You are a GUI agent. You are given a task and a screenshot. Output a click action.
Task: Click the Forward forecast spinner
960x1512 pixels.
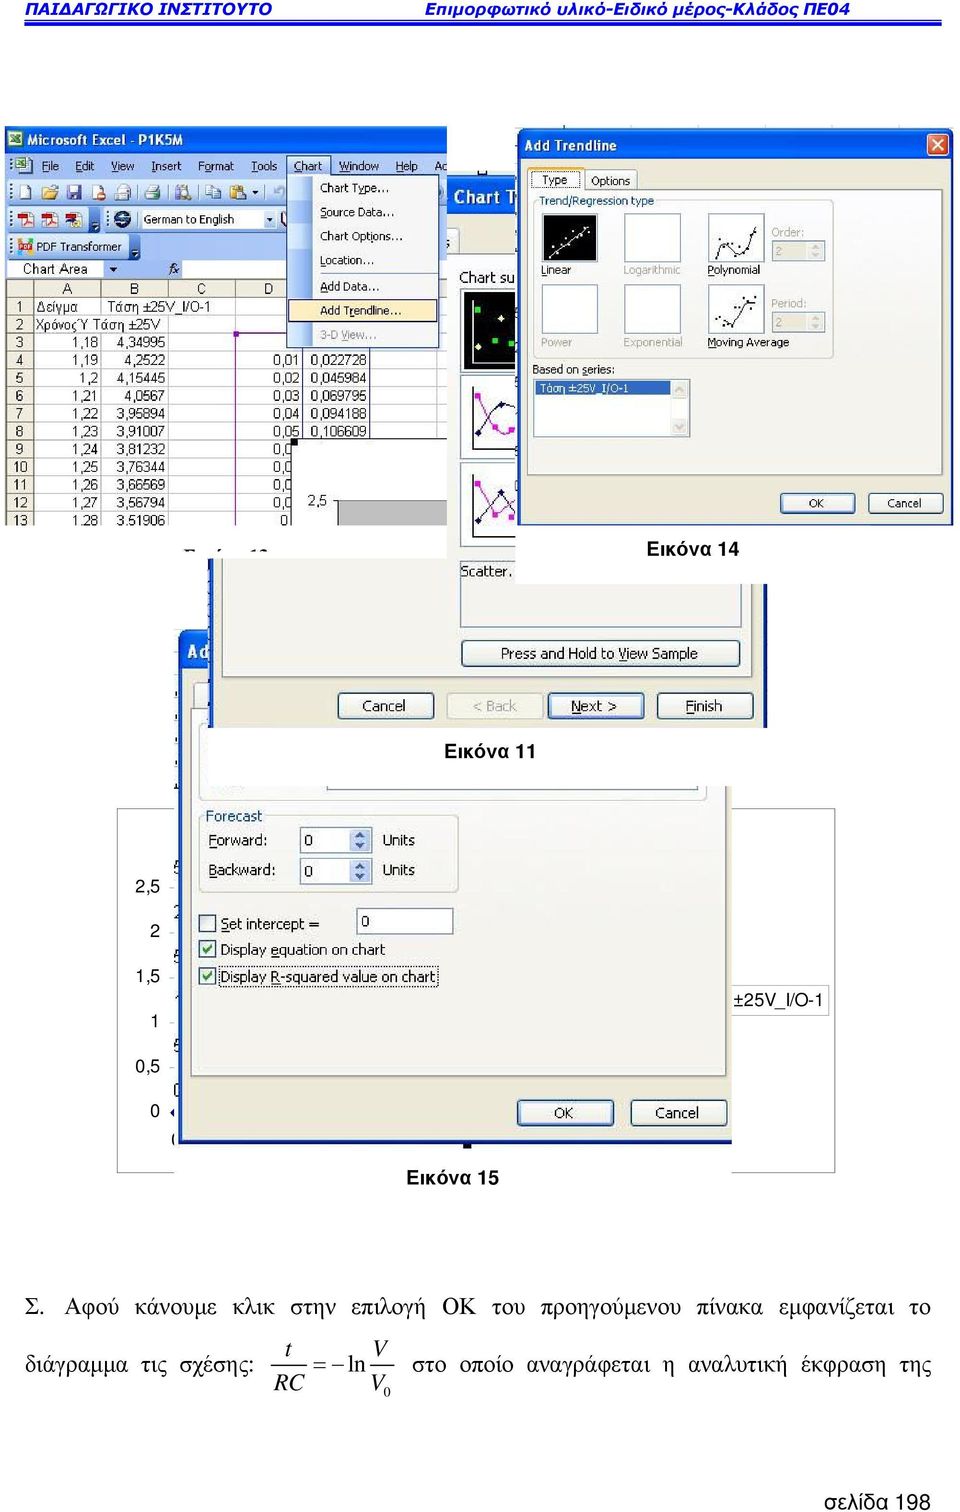click(x=361, y=840)
